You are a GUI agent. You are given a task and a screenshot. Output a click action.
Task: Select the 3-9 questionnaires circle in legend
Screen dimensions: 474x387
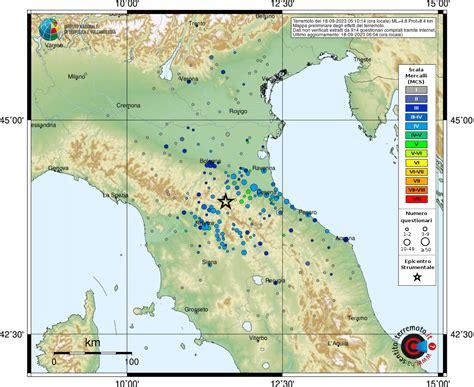point(425,229)
